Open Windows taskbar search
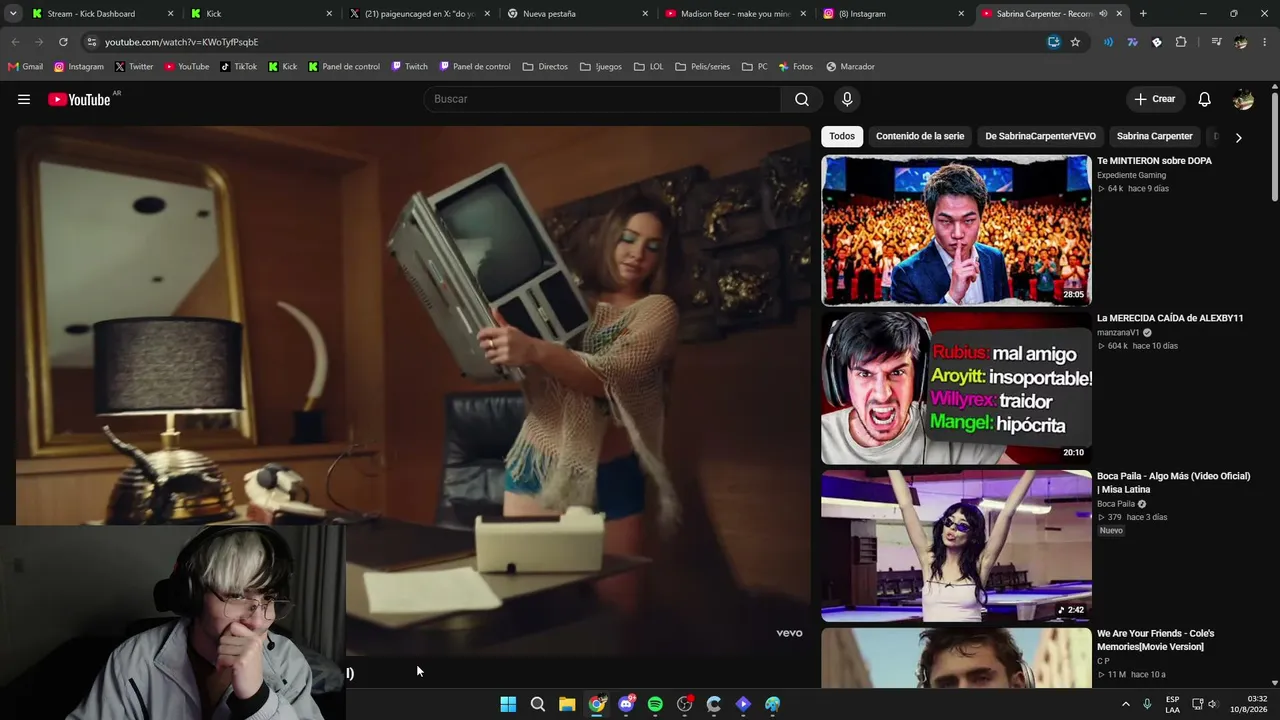1280x720 pixels. coord(538,704)
